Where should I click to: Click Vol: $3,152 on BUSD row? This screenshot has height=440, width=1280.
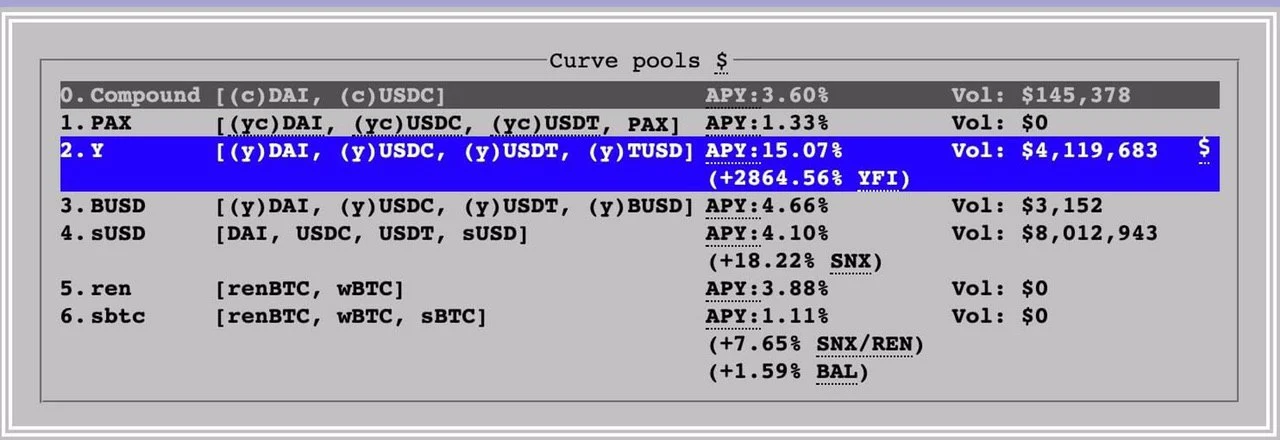[x=1027, y=206]
